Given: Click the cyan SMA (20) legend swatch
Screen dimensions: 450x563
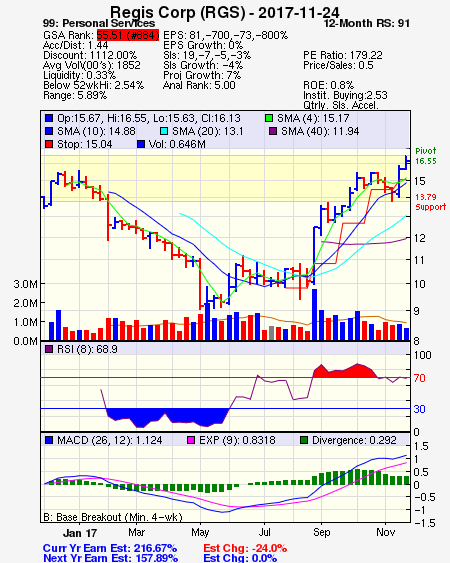Looking at the screenshot, I should tap(164, 131).
